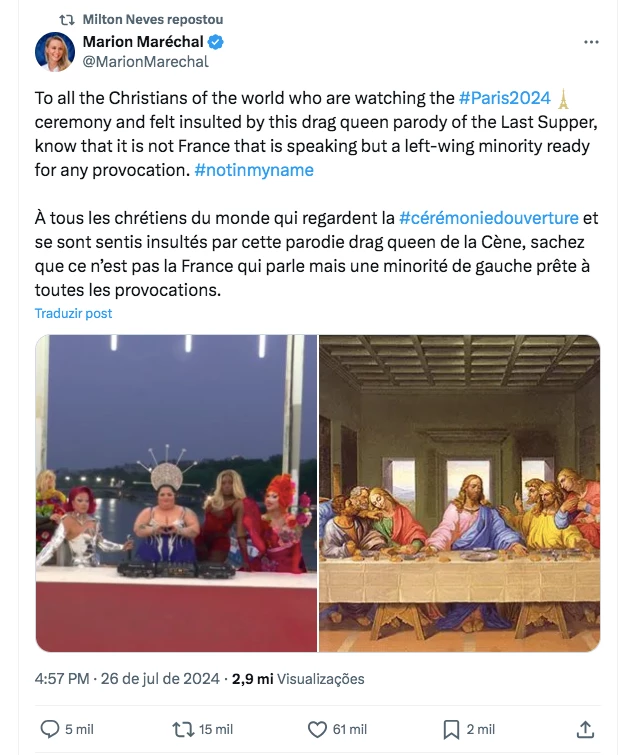Click "Traduzir post" to translate

73,313
